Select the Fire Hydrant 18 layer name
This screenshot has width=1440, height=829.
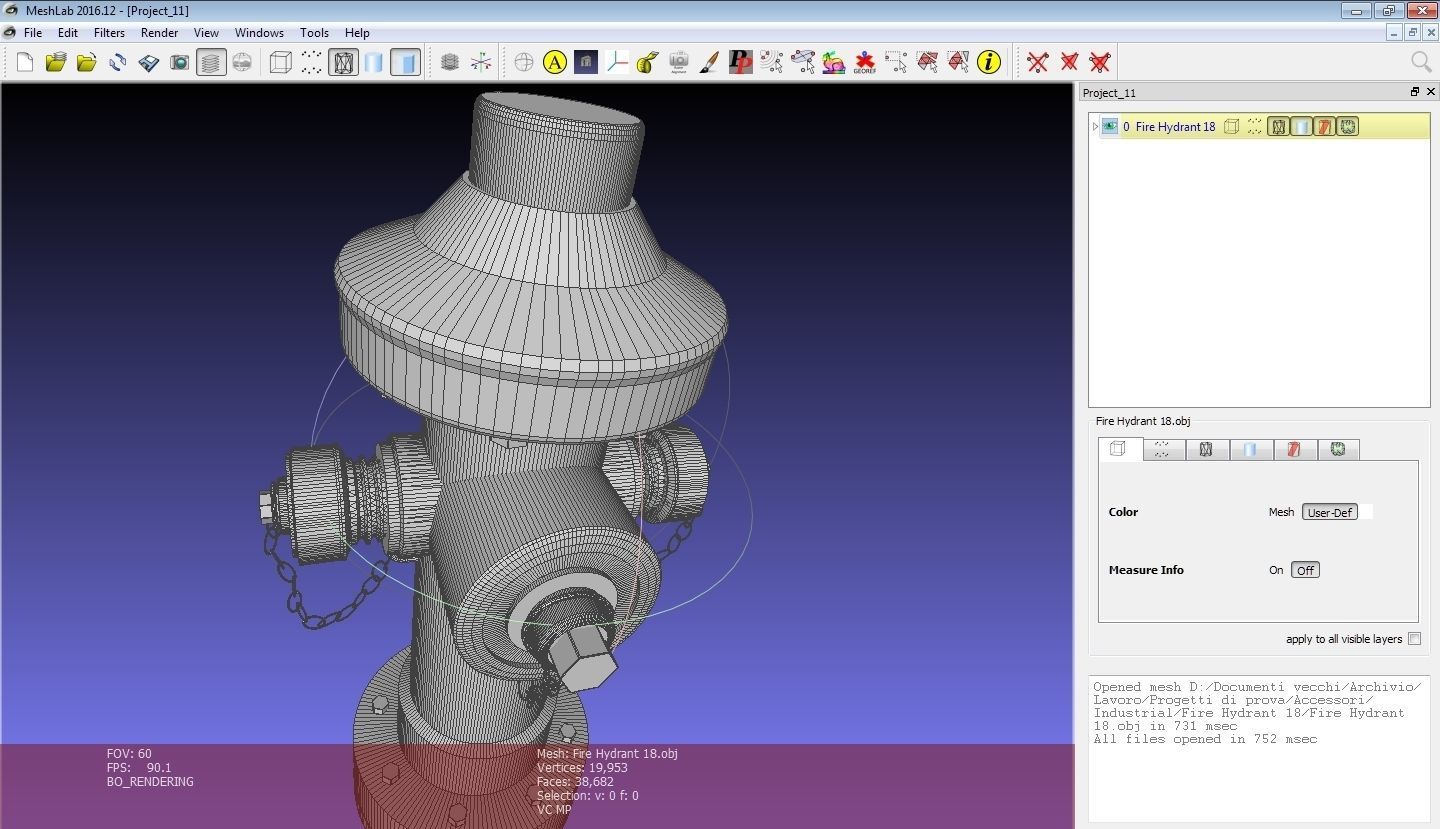pyautogui.click(x=1175, y=127)
